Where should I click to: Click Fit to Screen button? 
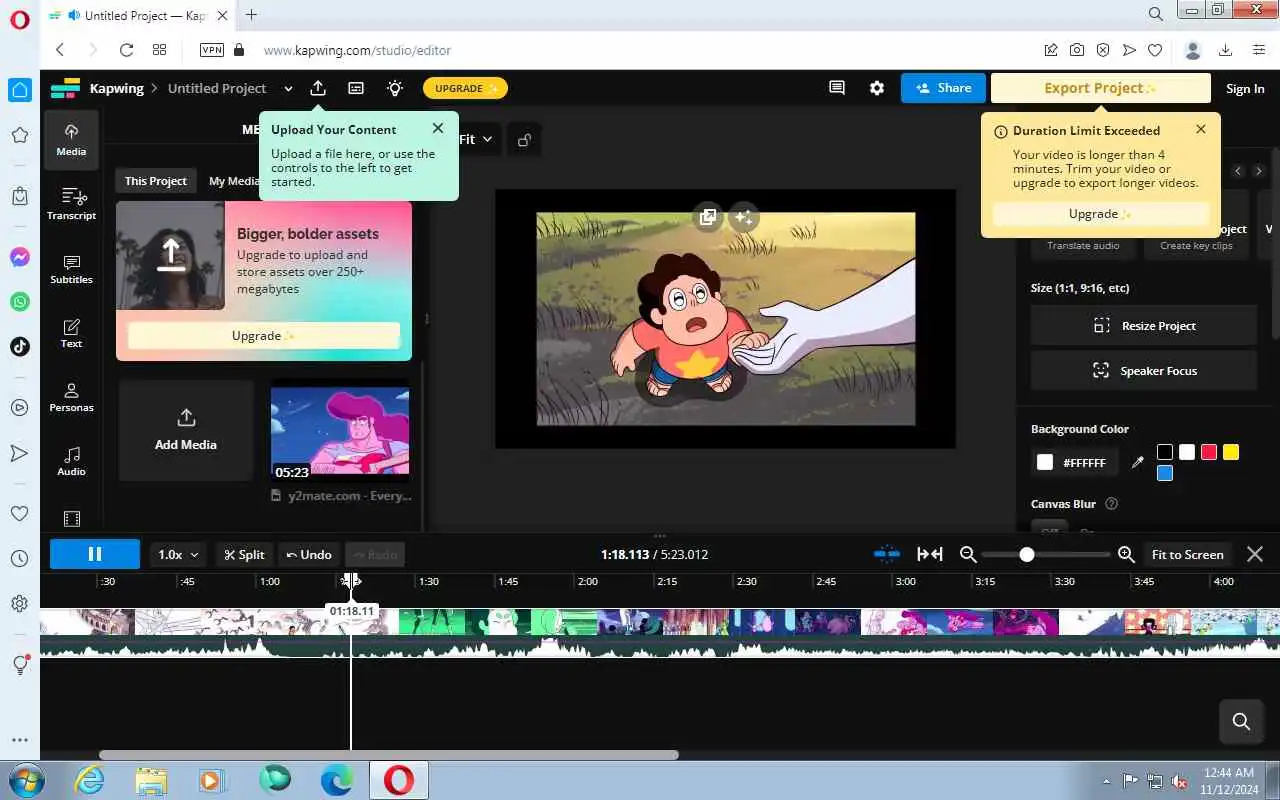pyautogui.click(x=1187, y=554)
